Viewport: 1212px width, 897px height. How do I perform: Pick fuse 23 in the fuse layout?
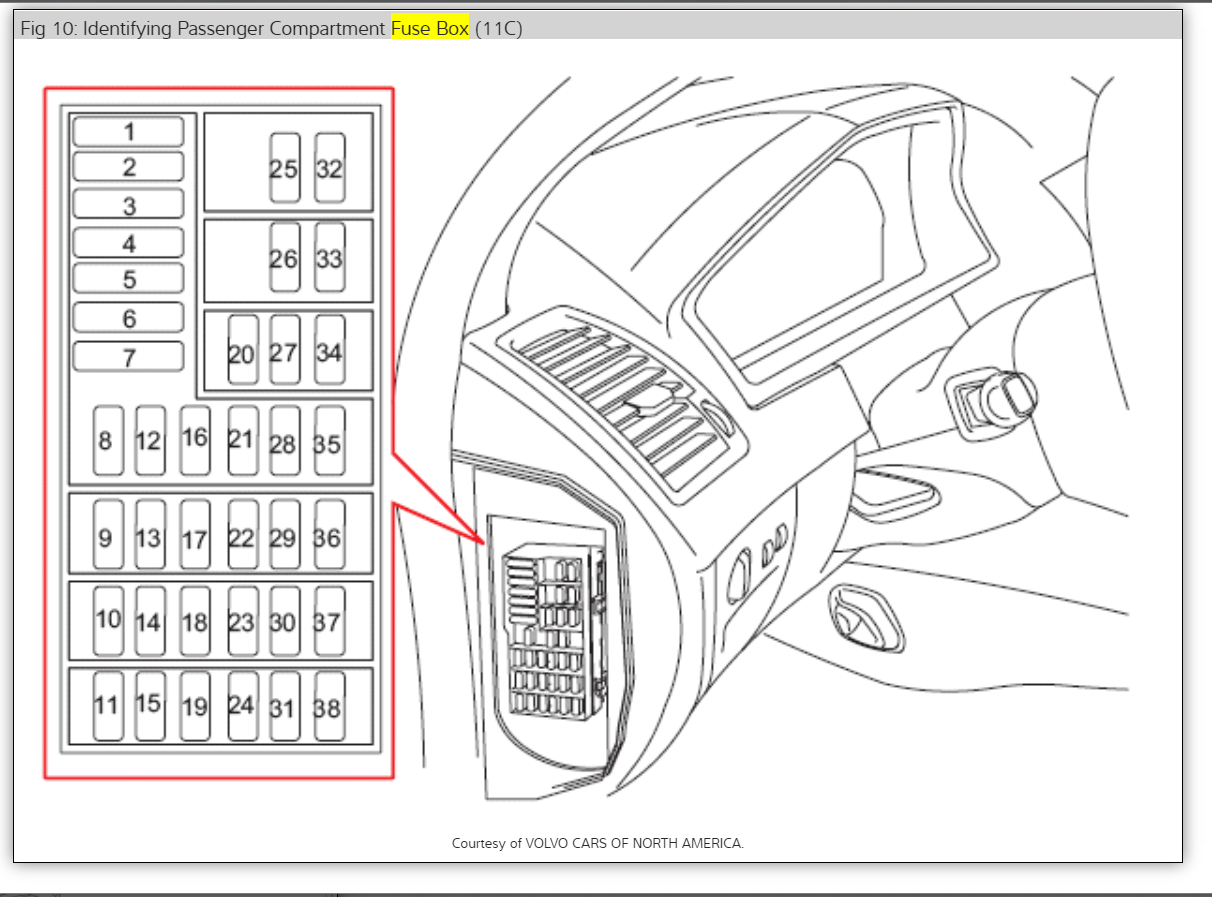[242, 621]
